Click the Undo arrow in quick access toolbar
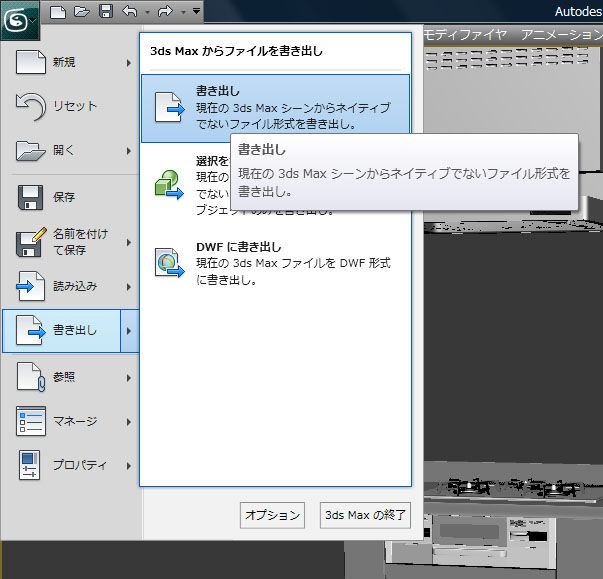 [130, 12]
